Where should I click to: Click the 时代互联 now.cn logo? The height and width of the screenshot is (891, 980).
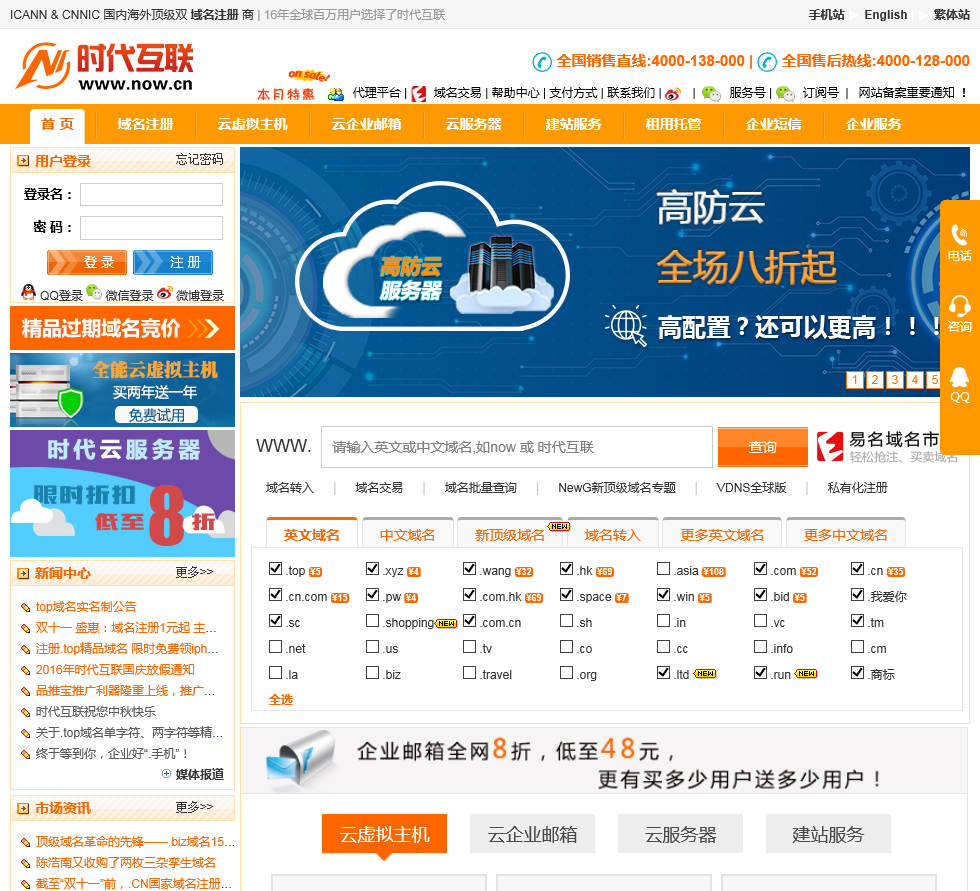pos(105,67)
